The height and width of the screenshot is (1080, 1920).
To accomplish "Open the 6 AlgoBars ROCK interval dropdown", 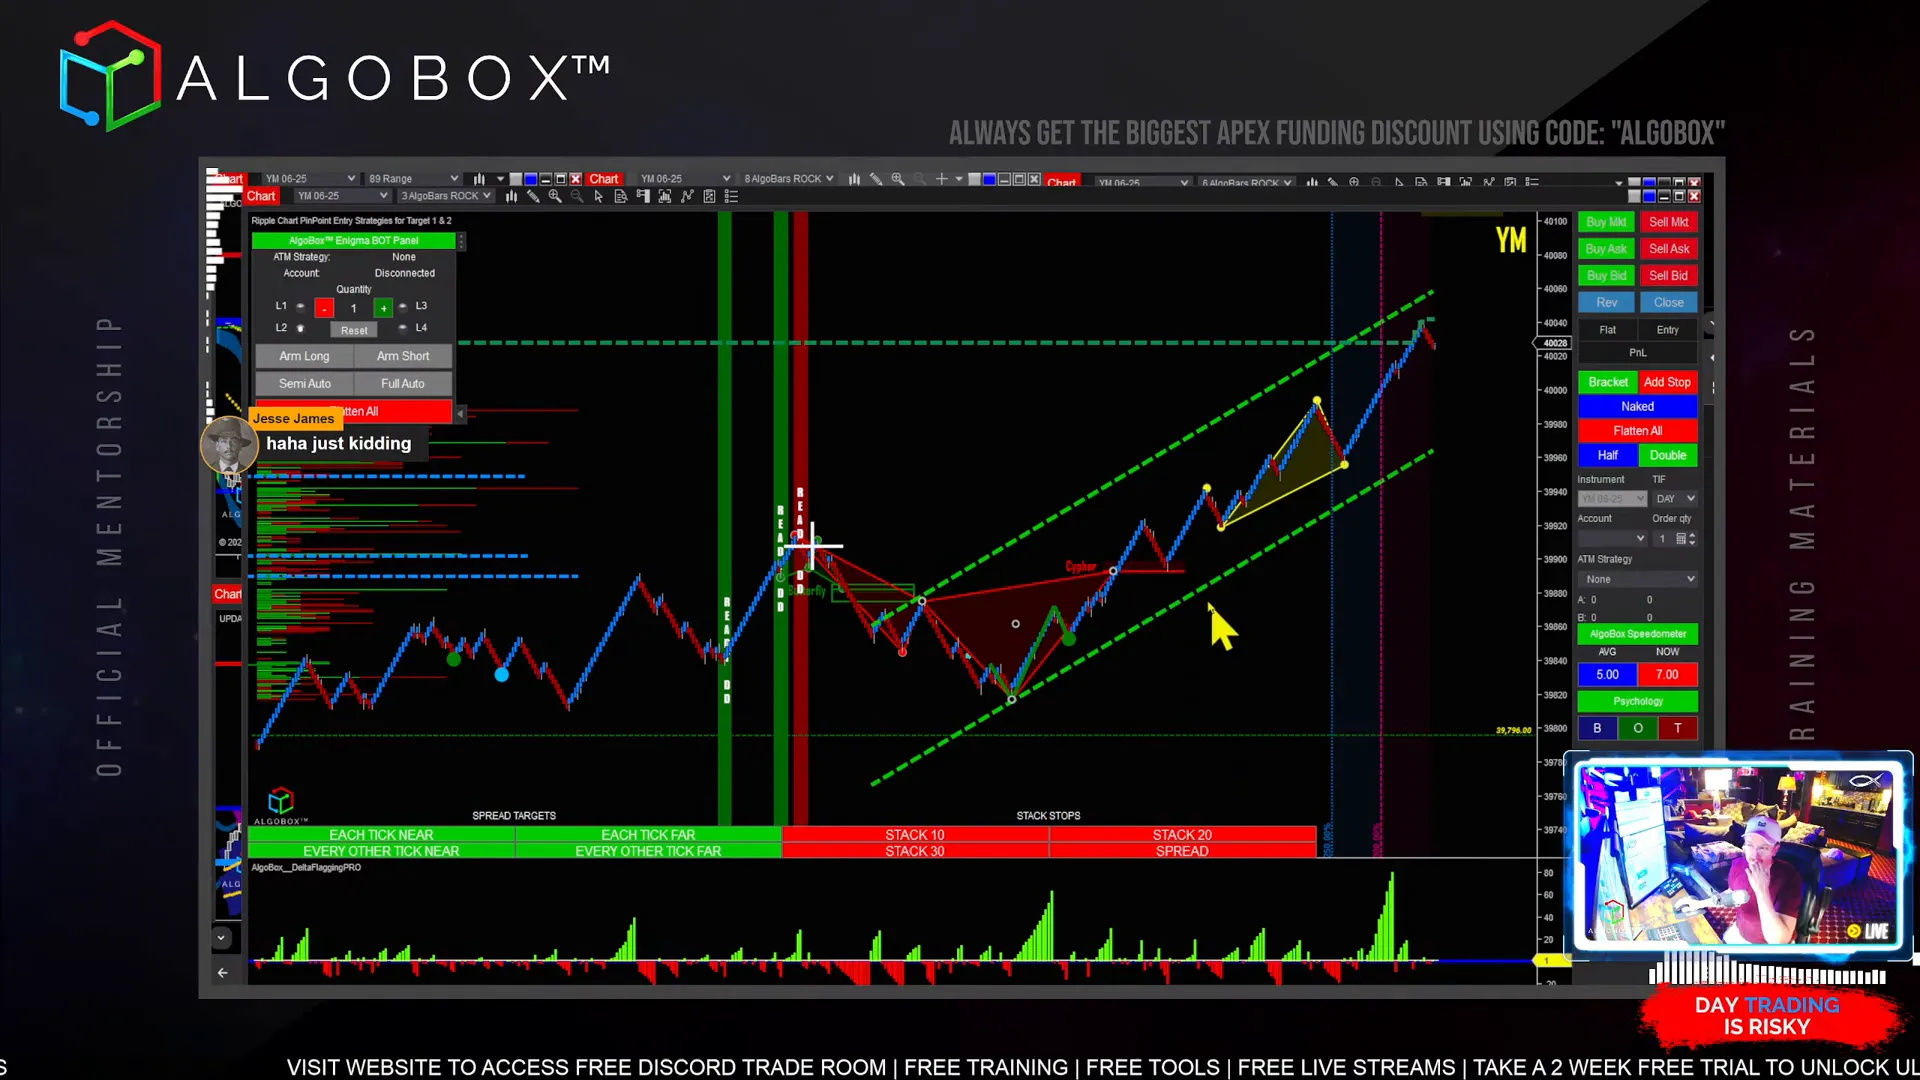I will (x=1247, y=183).
